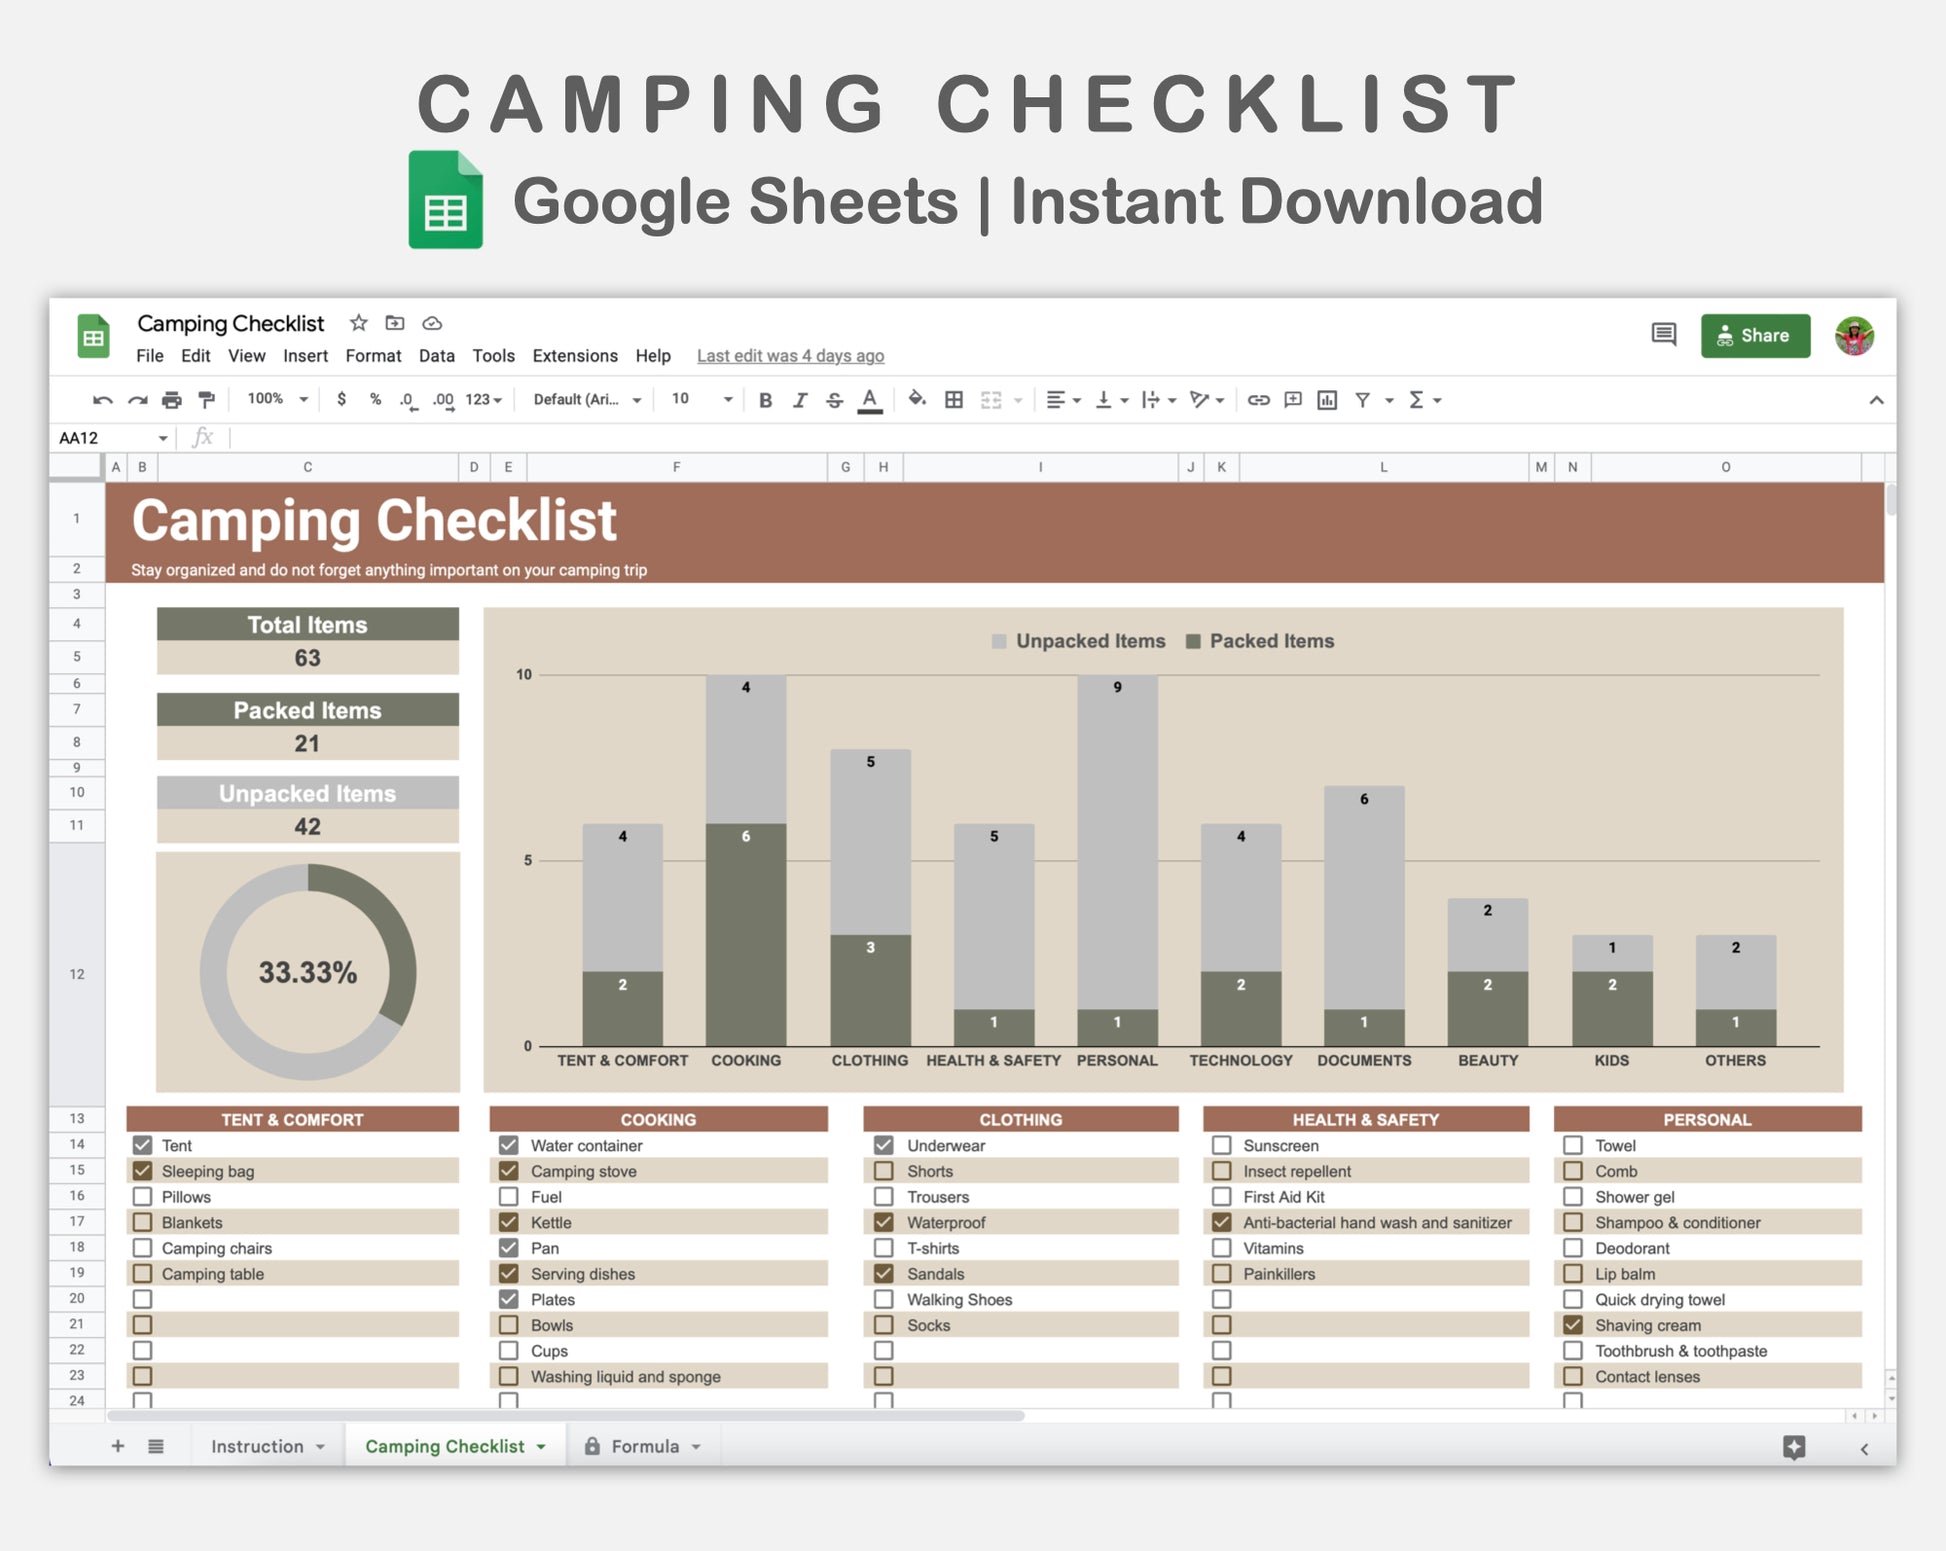The width and height of the screenshot is (1946, 1551).
Task: Open the Last edit history link
Action: pyautogui.click(x=790, y=356)
